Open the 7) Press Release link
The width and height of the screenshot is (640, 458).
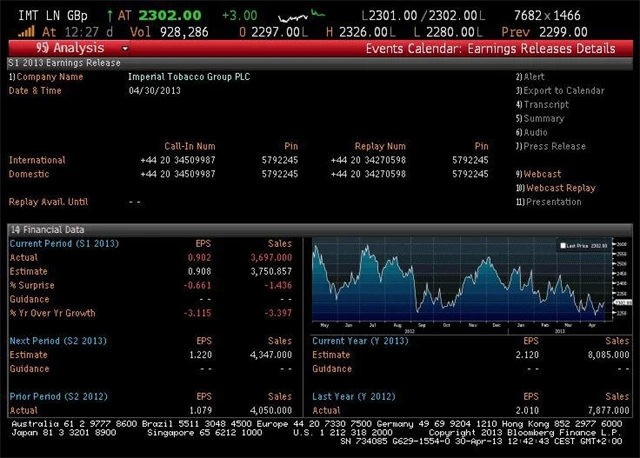click(x=551, y=146)
